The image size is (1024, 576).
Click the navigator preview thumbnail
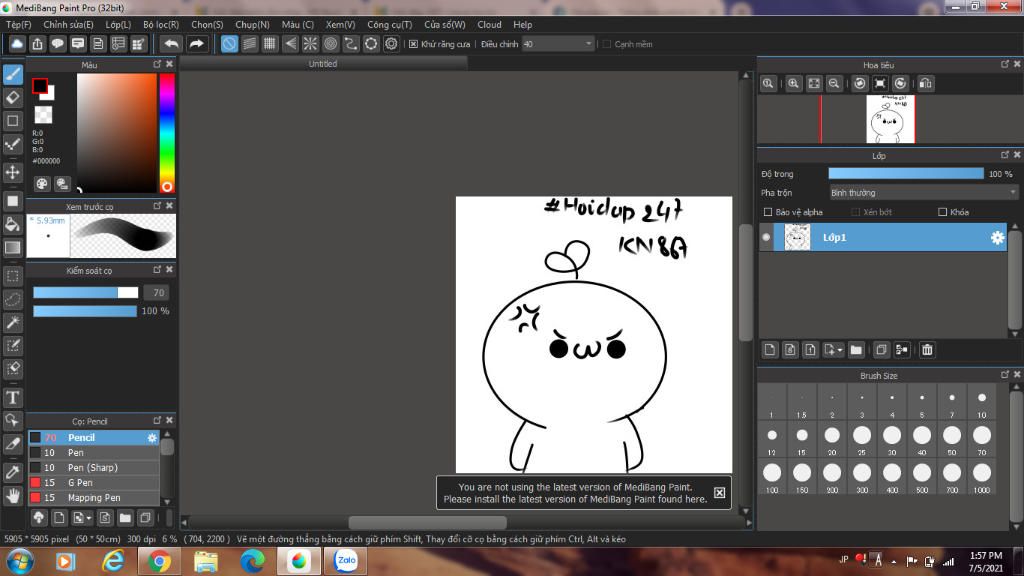(x=890, y=119)
